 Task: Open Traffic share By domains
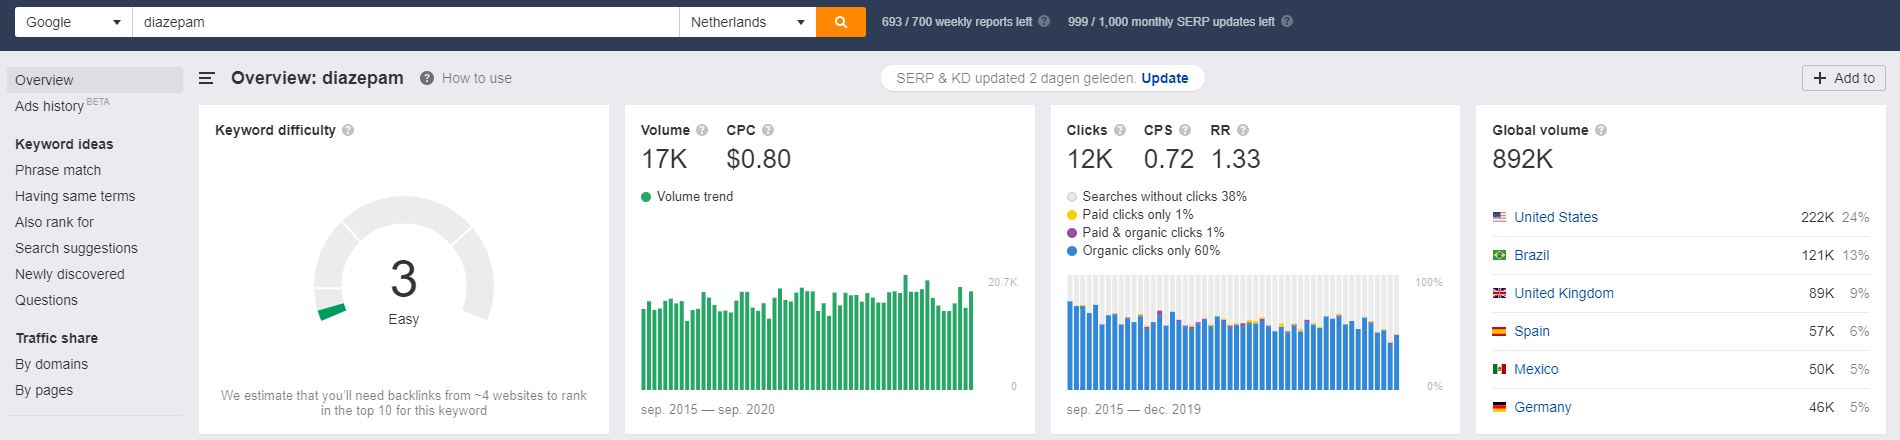51,364
